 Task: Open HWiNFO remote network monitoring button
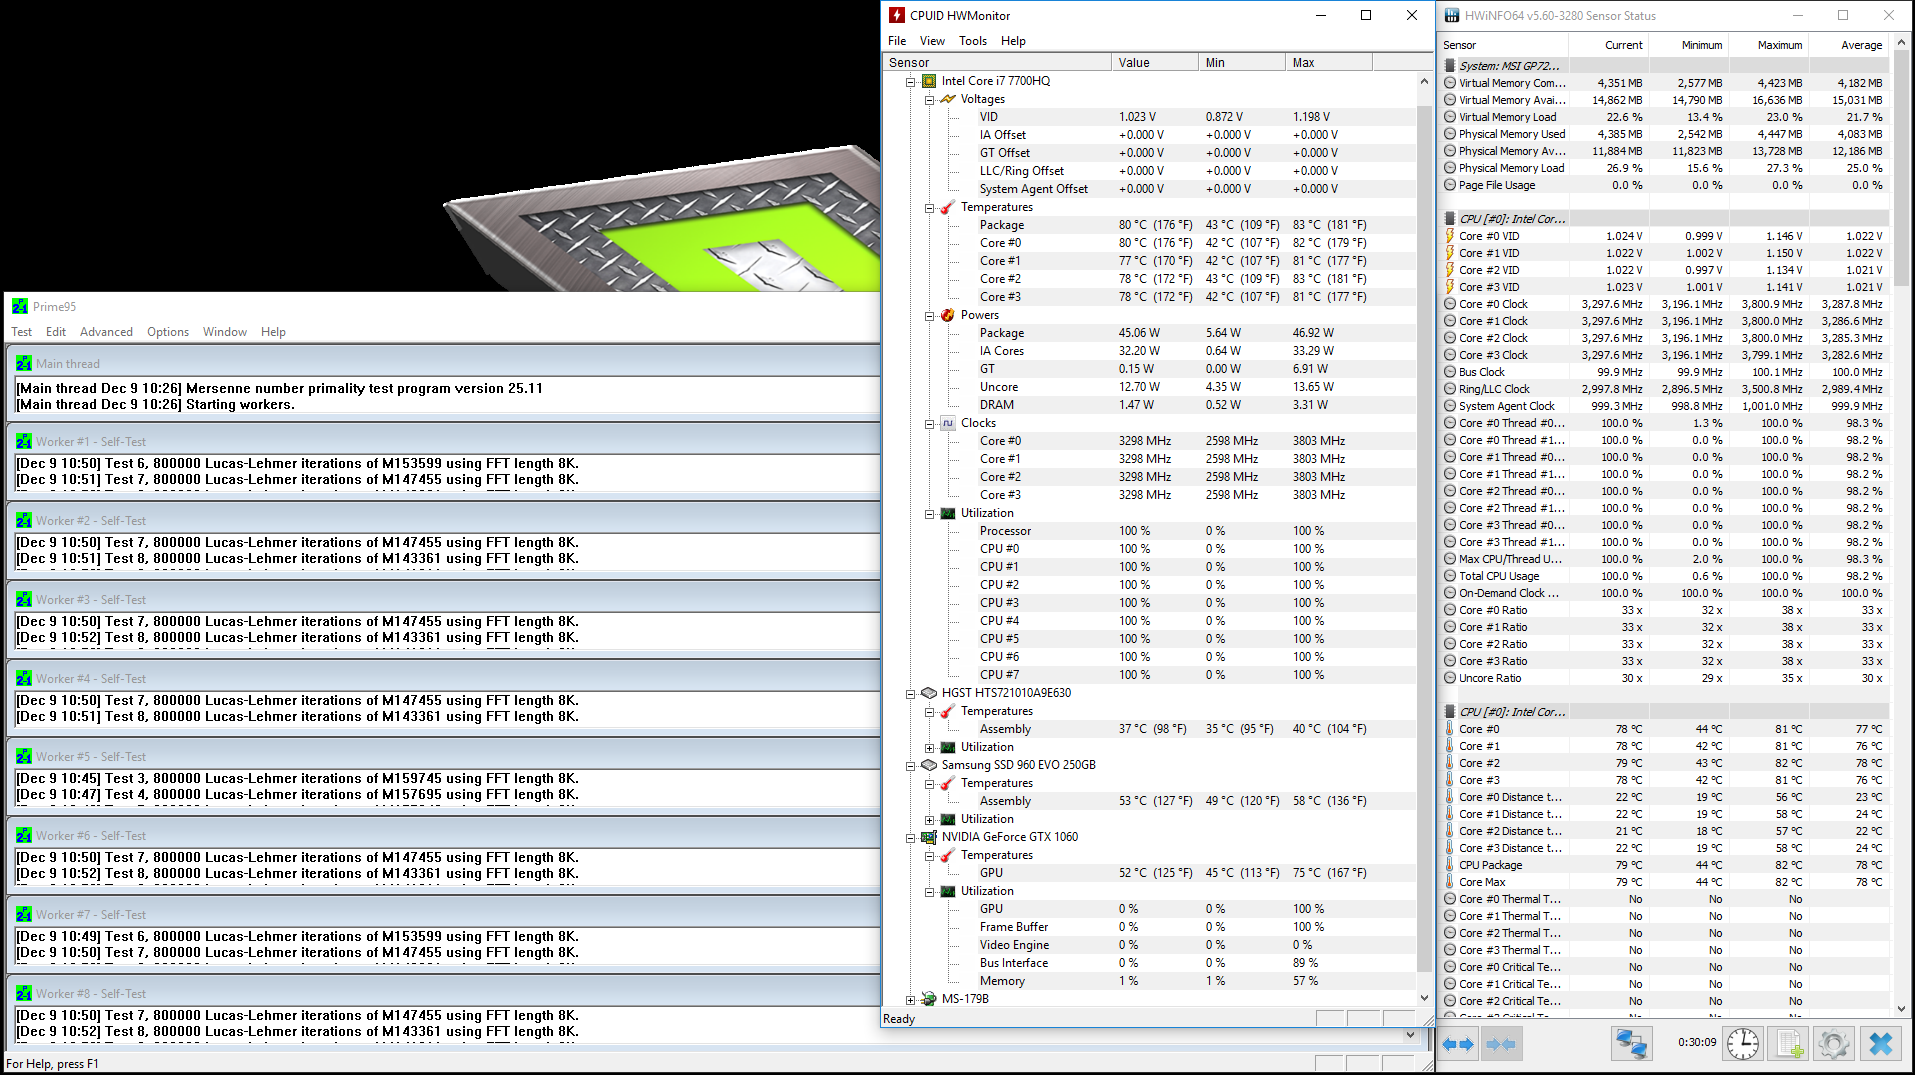[x=1632, y=1044]
